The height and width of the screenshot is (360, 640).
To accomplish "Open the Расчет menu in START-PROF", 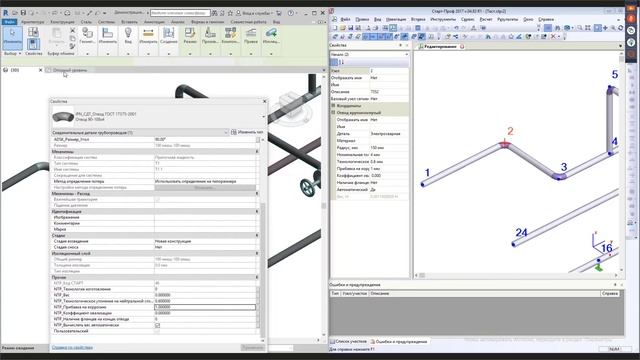I will pyautogui.click(x=486, y=19).
